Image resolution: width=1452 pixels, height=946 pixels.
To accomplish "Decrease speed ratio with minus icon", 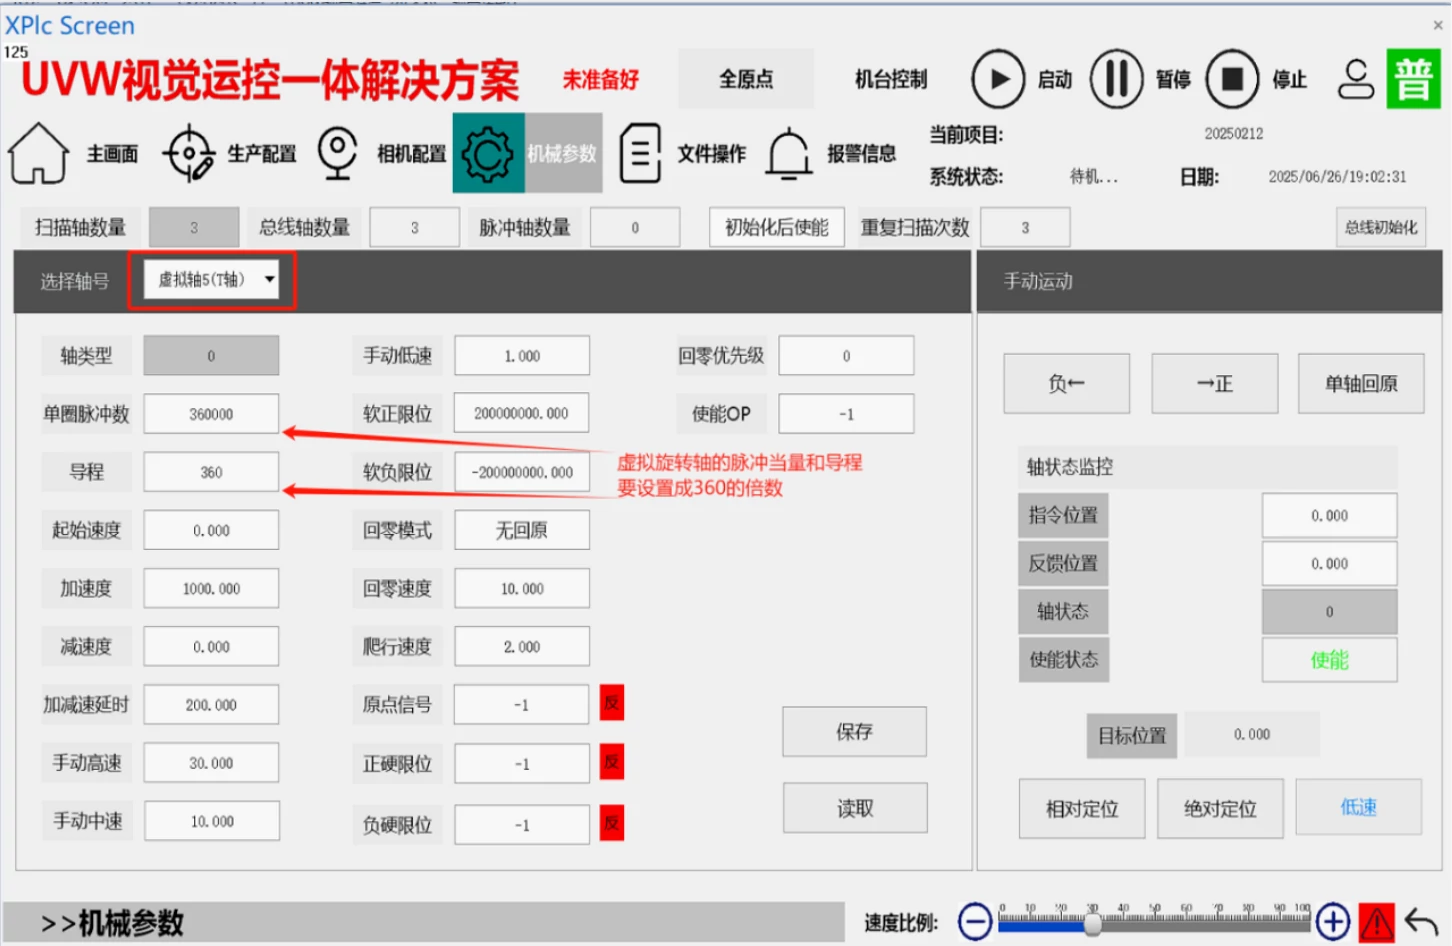I will coord(975,921).
